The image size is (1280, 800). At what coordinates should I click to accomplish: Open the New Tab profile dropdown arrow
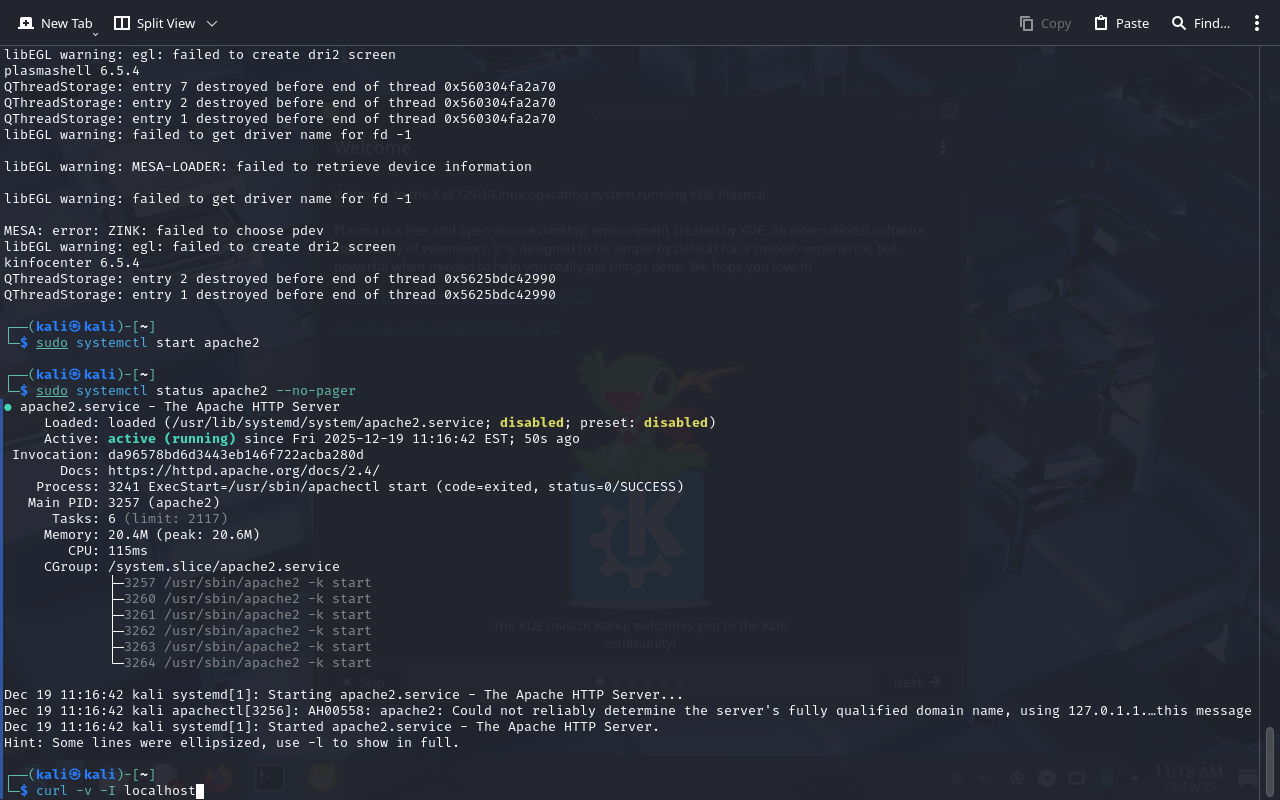pos(95,34)
